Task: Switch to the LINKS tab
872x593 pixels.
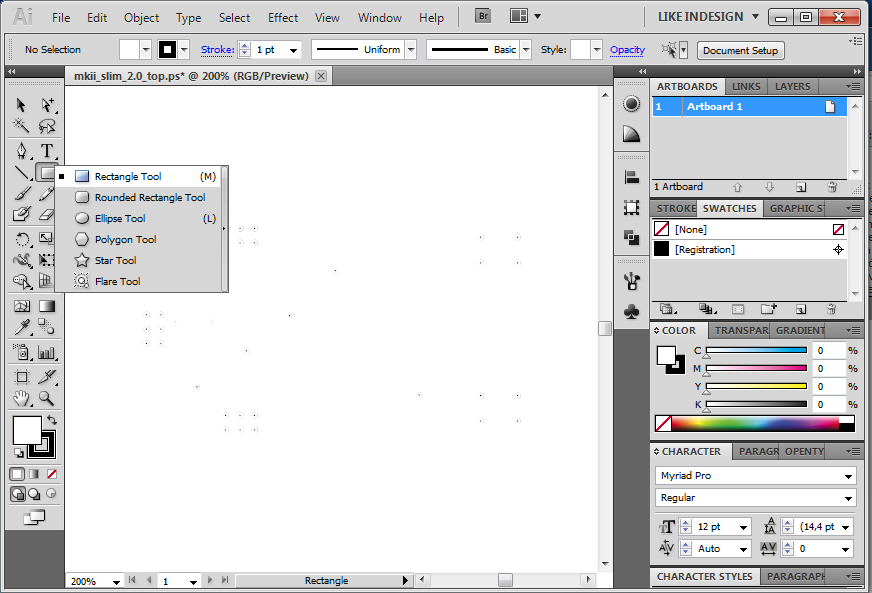Action: (746, 87)
